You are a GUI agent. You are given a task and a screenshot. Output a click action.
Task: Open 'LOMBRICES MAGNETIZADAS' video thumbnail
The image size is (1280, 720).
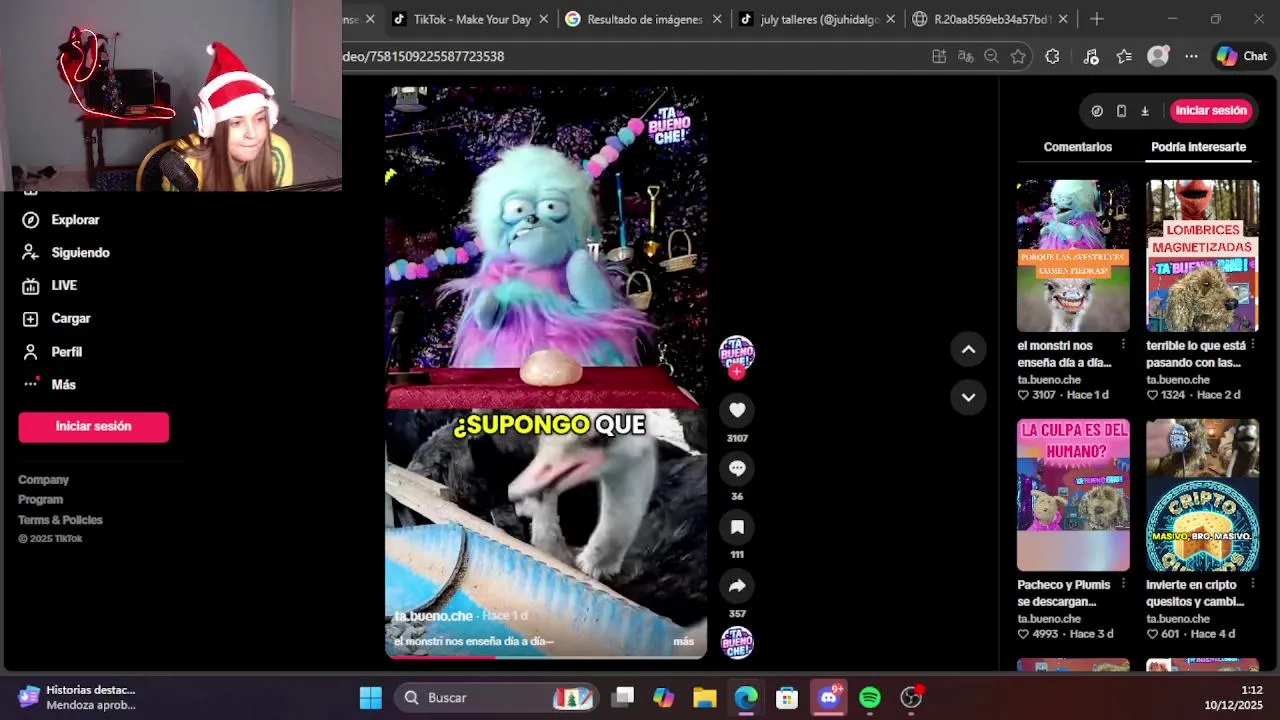click(x=1202, y=256)
